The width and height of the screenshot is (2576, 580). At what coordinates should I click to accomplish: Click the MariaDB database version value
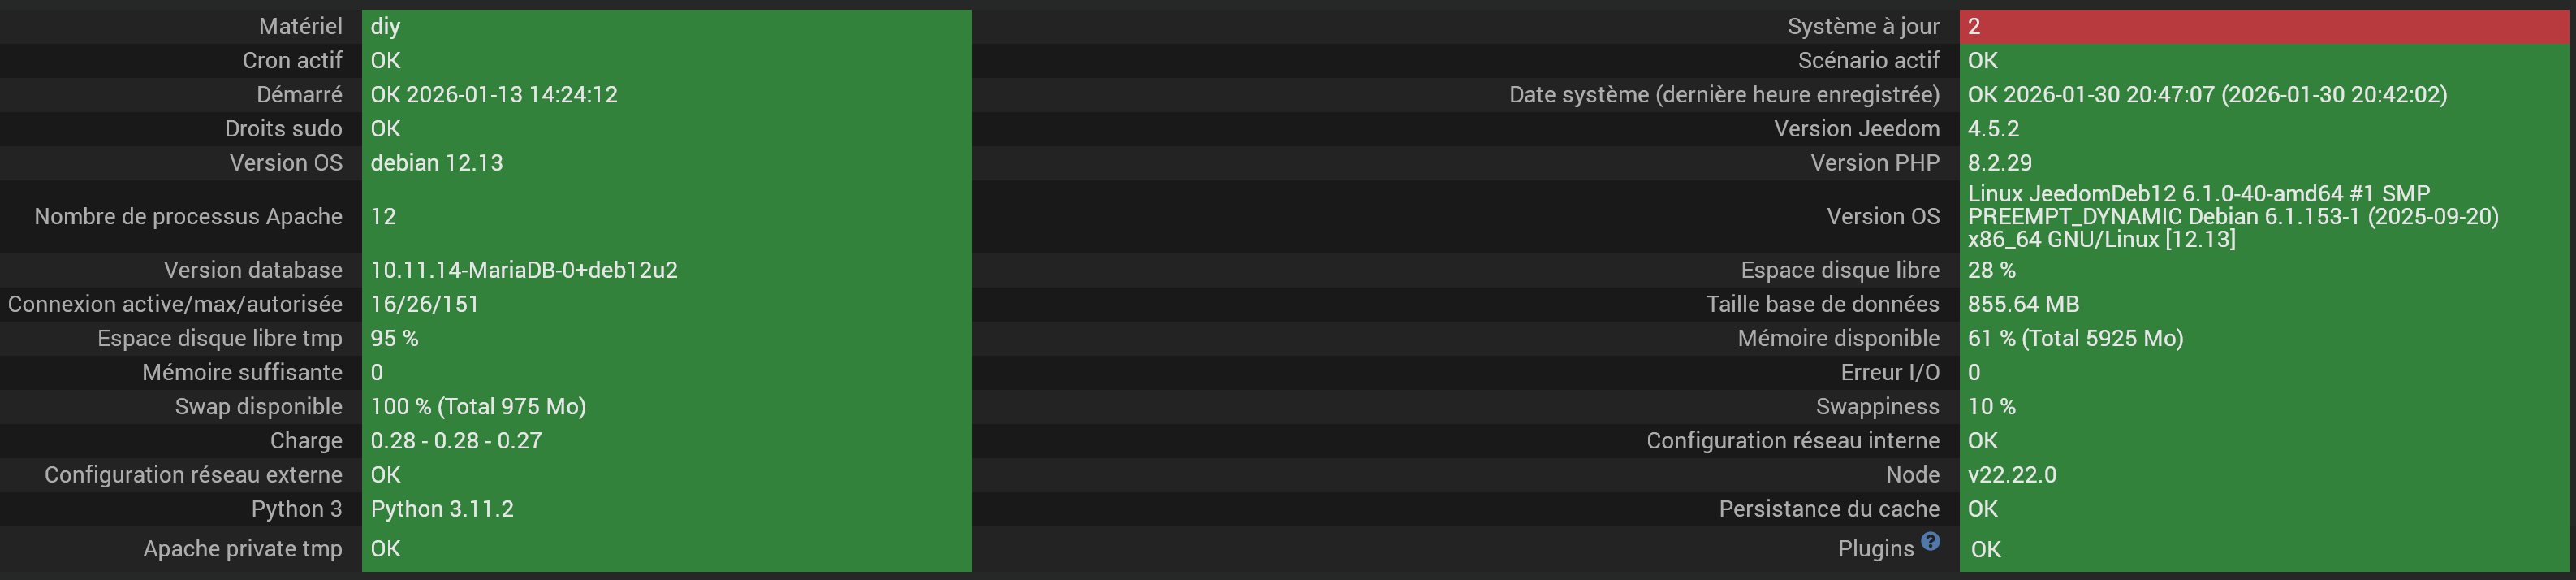coord(524,270)
